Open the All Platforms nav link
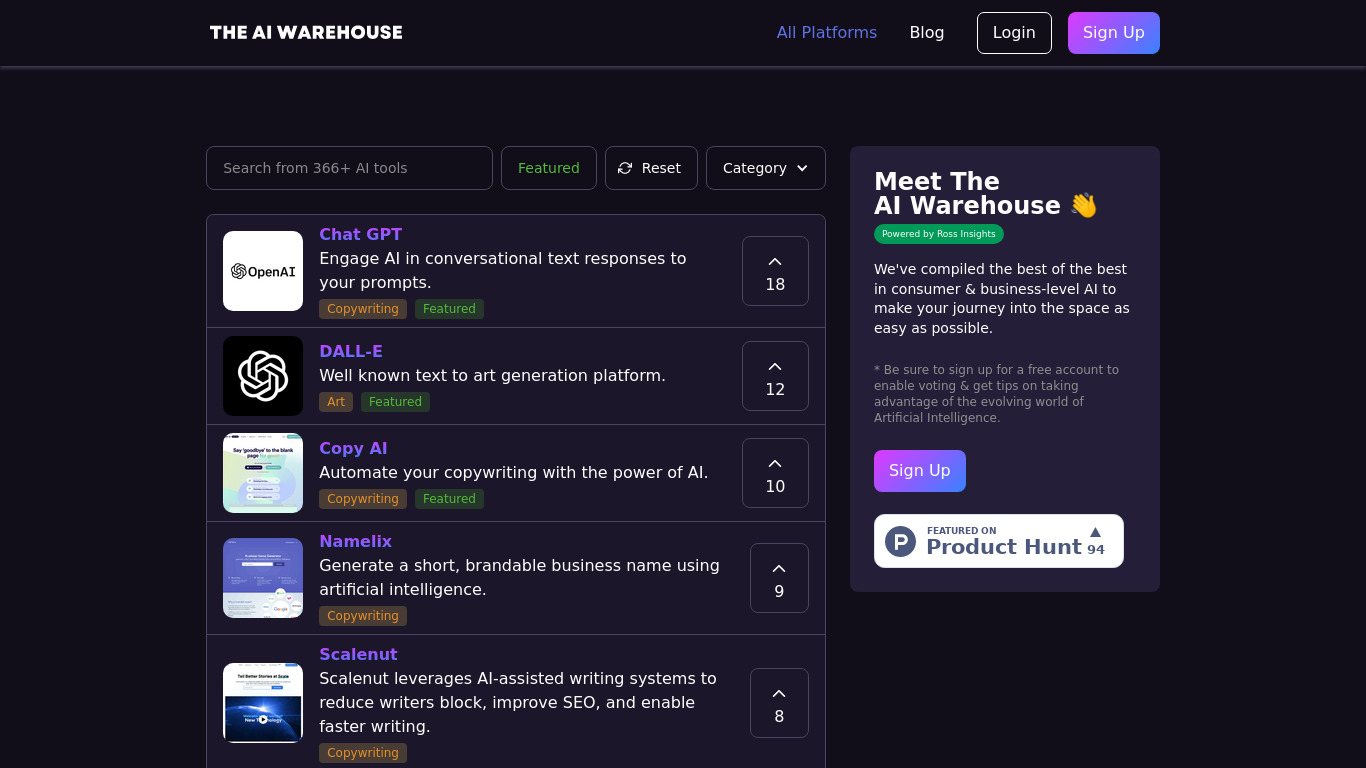The height and width of the screenshot is (768, 1366). (827, 32)
